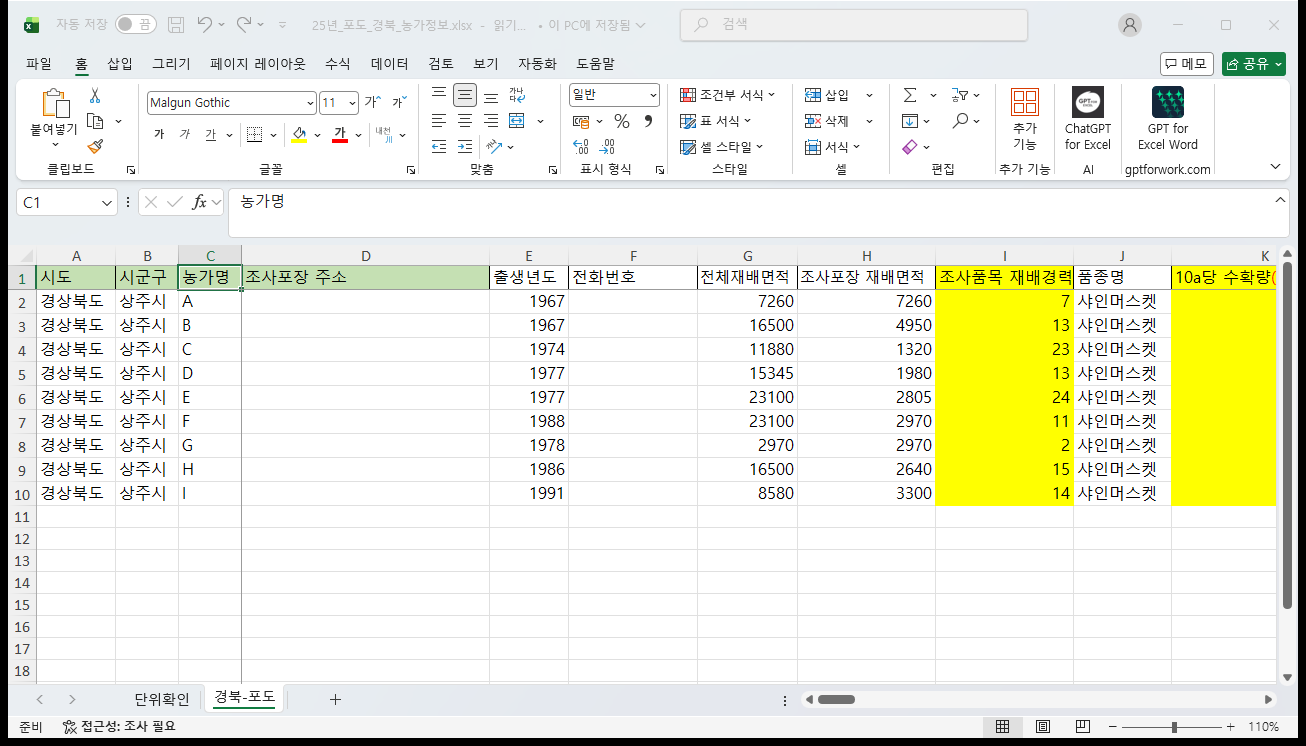
Task: Apply the red font color button
Action: (340, 135)
